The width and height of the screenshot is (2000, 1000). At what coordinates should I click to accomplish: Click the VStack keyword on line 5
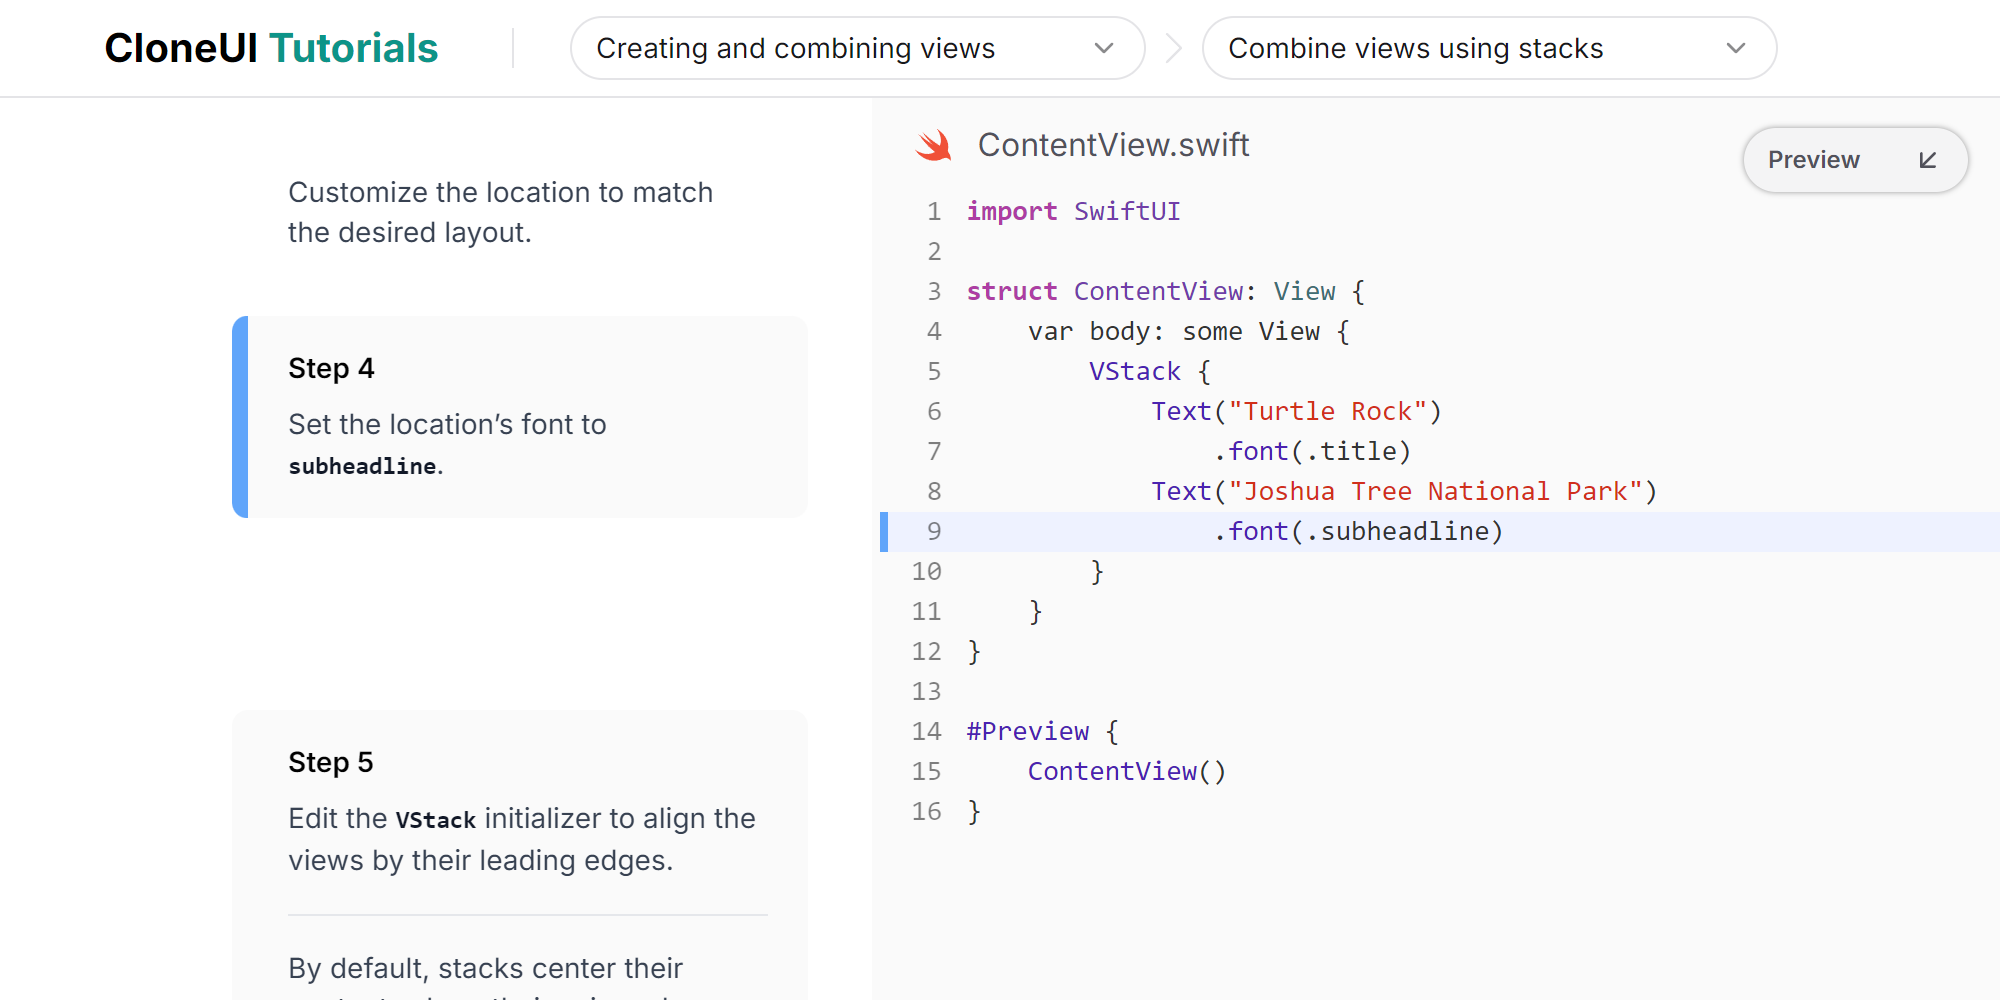tap(1134, 372)
